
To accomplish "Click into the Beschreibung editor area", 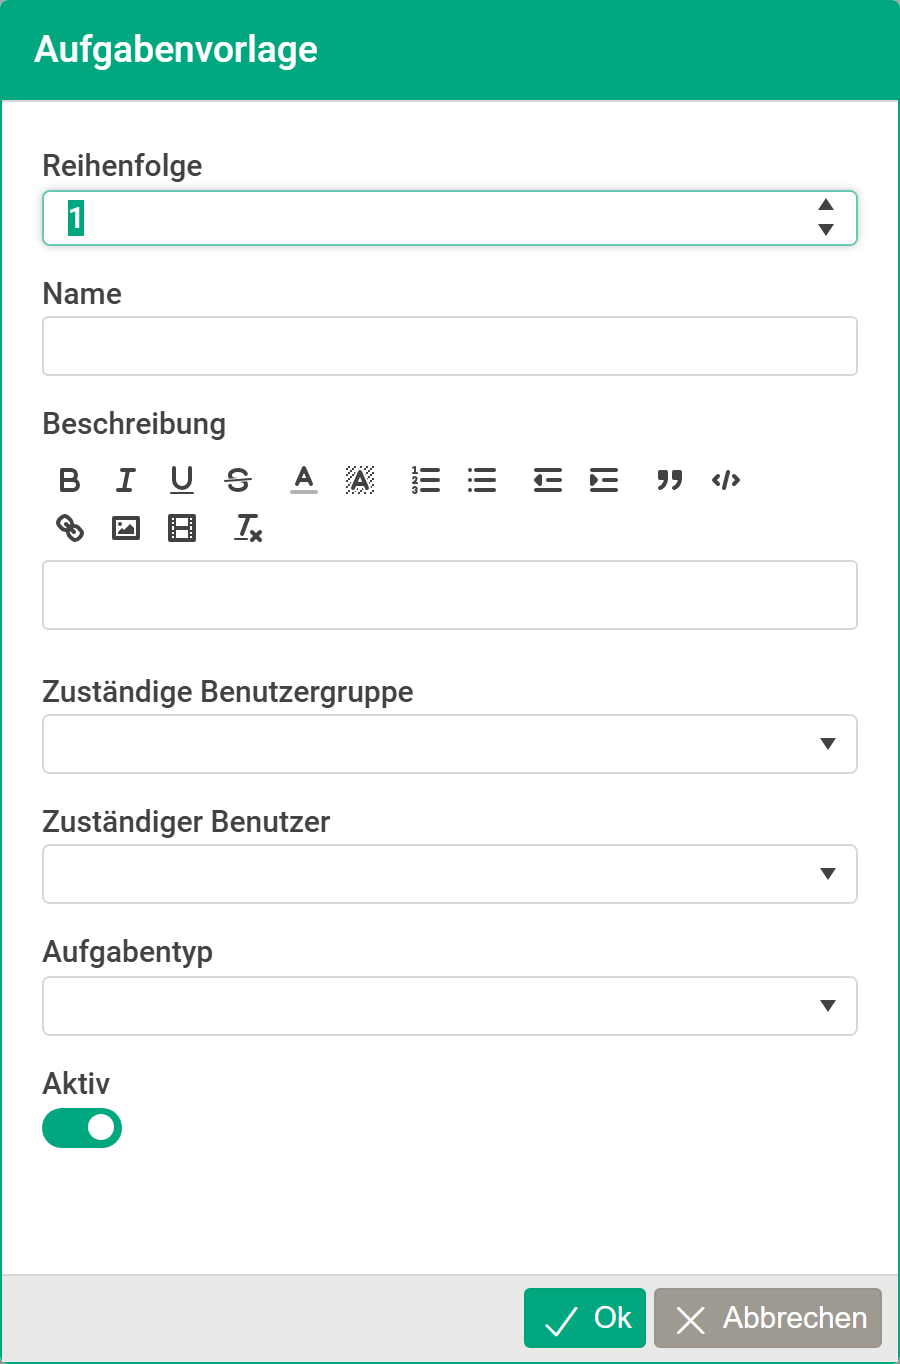I will [450, 595].
